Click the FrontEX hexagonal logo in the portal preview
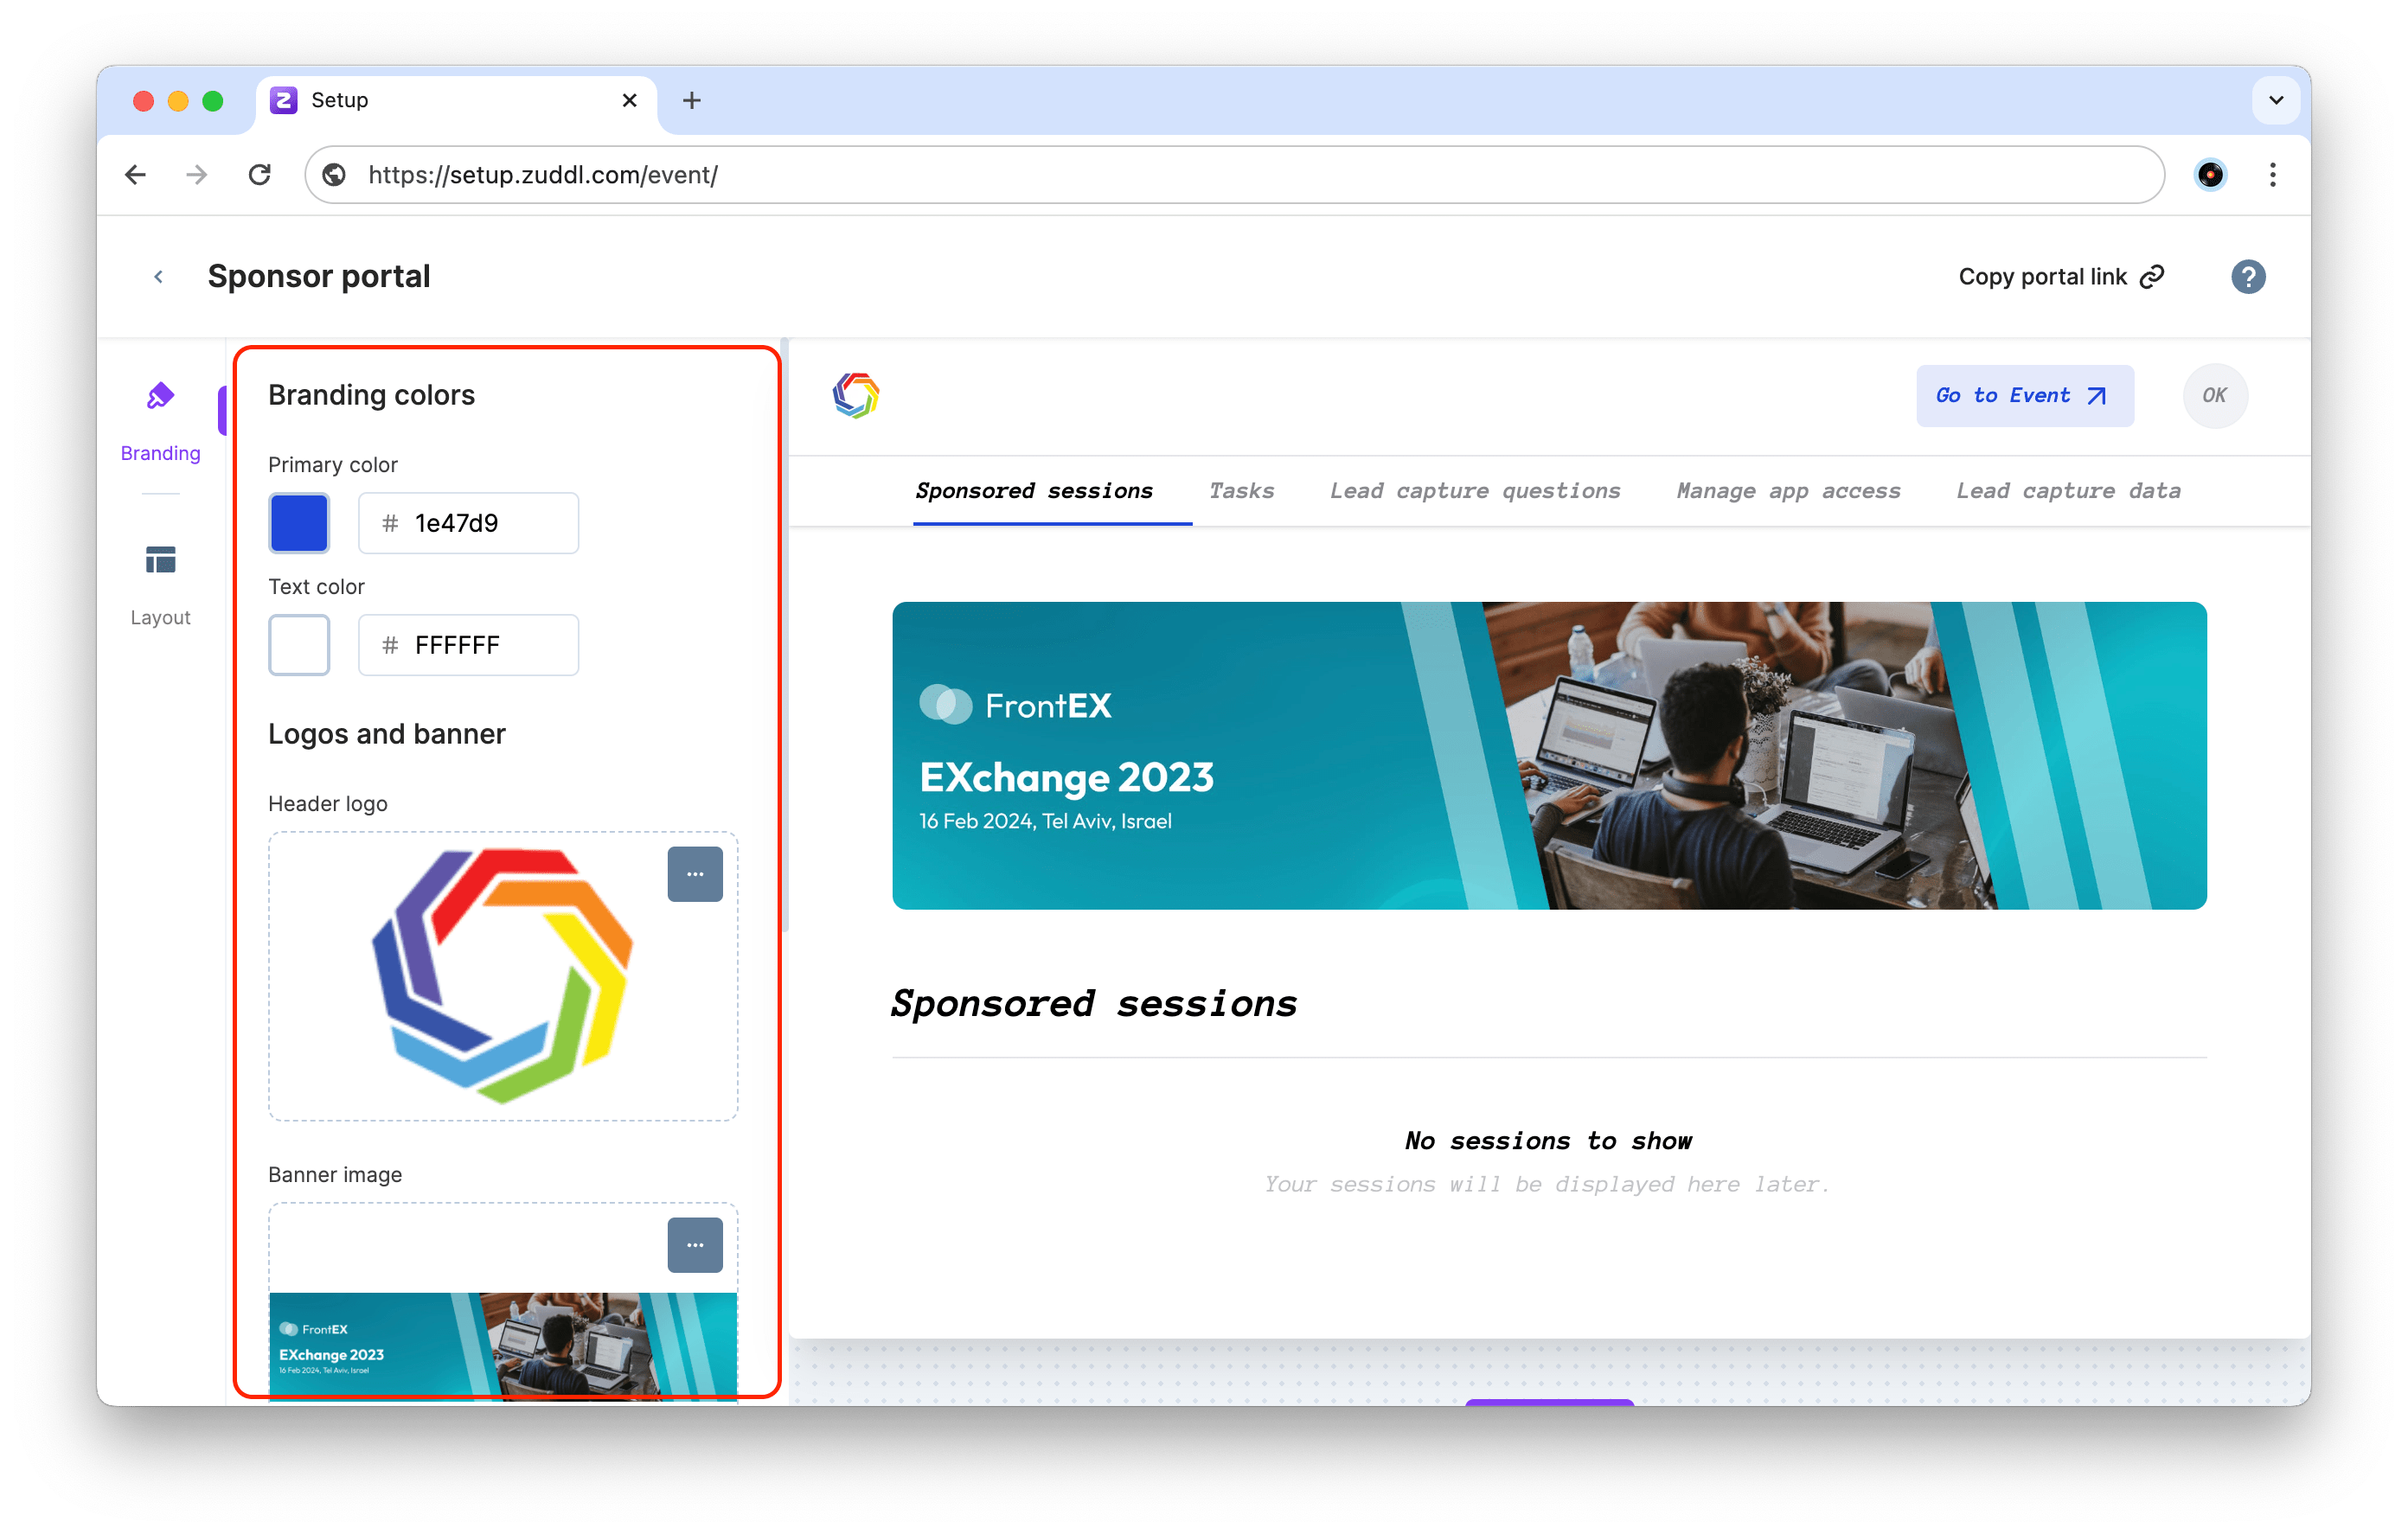The image size is (2408, 1534). point(856,396)
